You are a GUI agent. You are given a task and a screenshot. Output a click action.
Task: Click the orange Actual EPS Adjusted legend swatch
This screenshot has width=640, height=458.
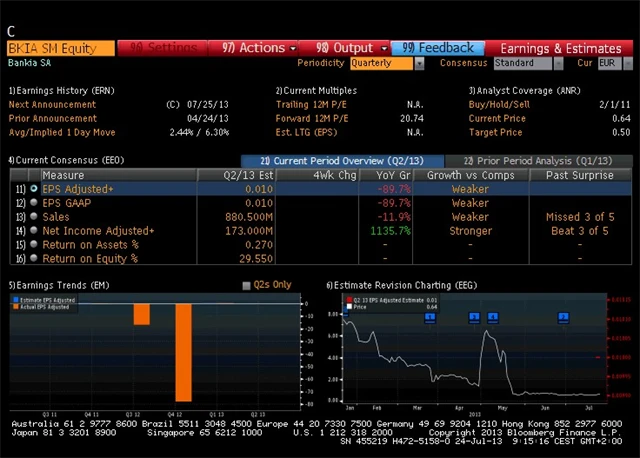[x=16, y=307]
